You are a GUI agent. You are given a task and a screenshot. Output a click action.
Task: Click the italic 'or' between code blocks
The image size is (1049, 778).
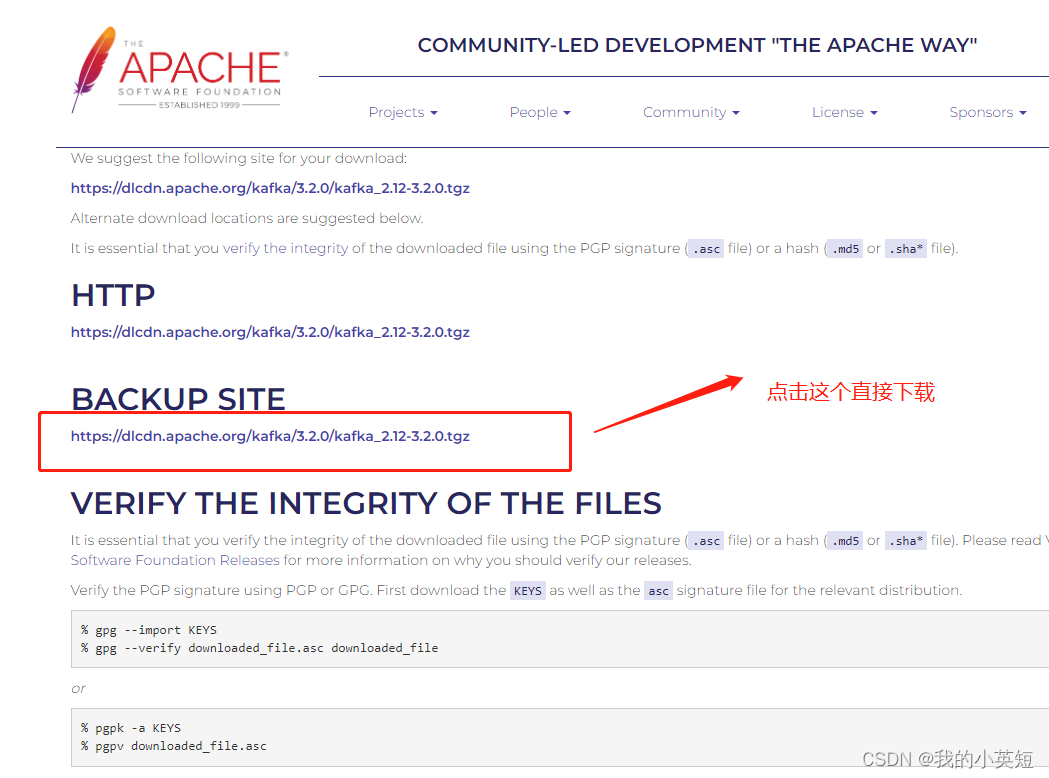pos(78,688)
